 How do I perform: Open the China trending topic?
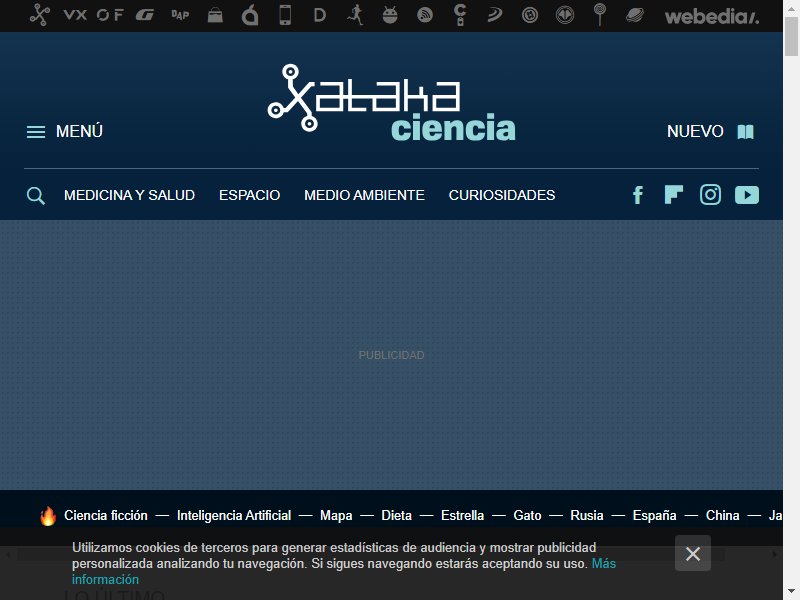click(722, 516)
